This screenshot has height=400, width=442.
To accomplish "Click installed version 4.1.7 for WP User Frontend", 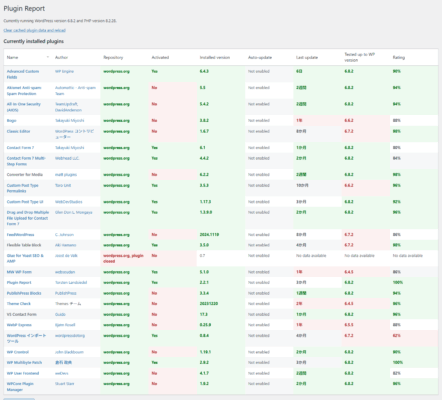I will pyautogui.click(x=204, y=373).
